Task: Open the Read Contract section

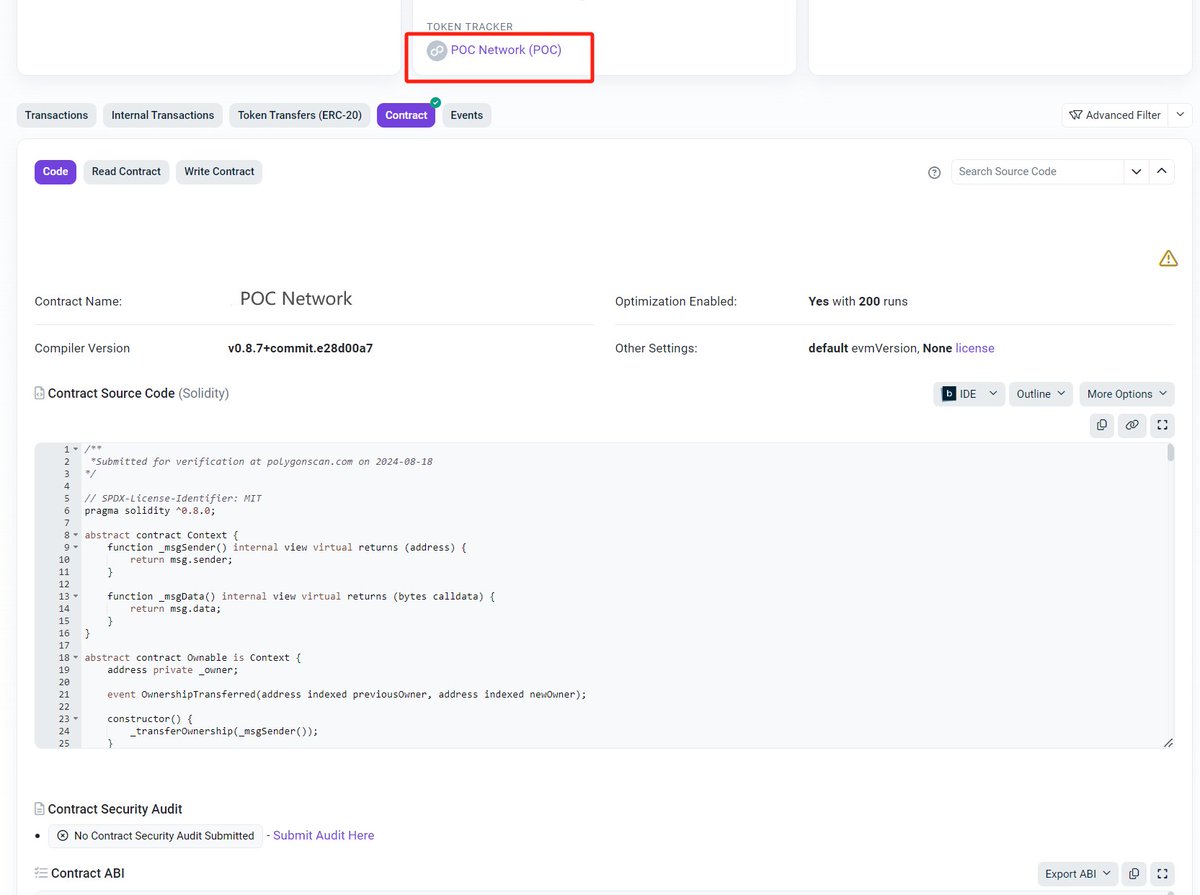Action: tap(126, 171)
